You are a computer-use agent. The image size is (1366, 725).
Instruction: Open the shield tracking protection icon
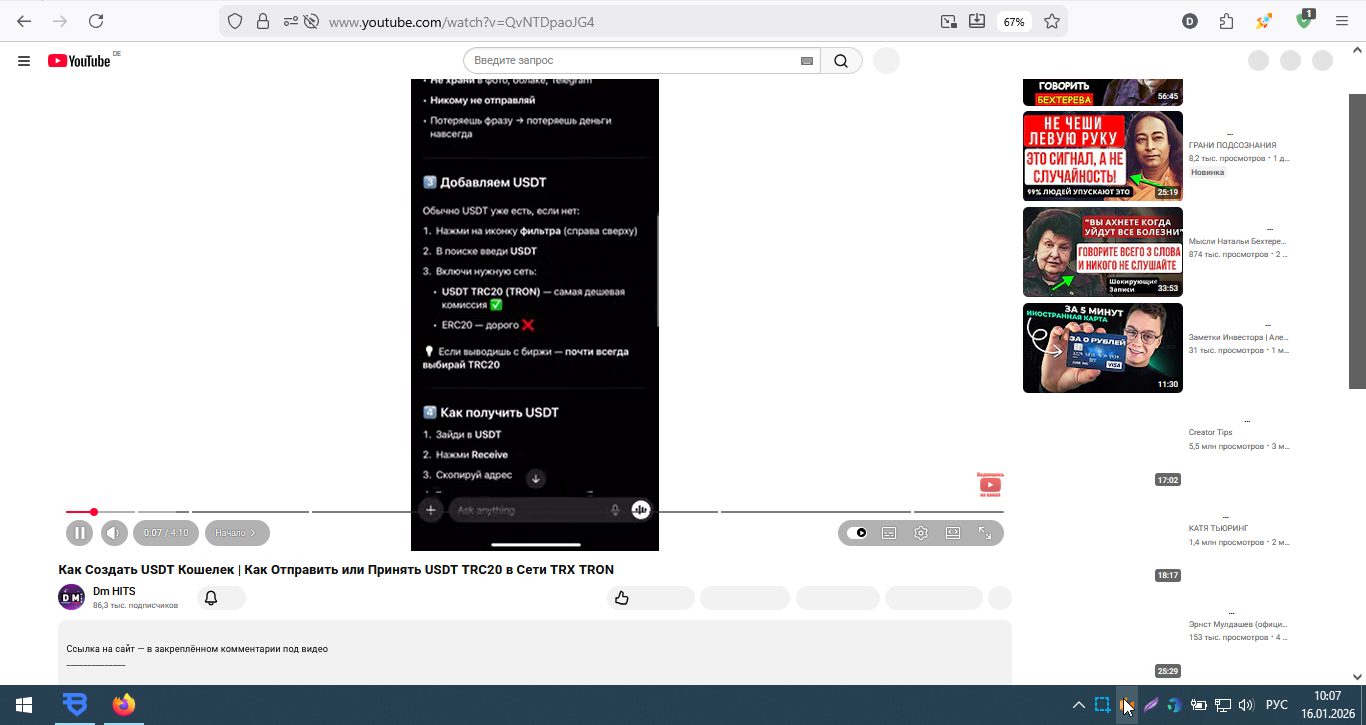235,21
